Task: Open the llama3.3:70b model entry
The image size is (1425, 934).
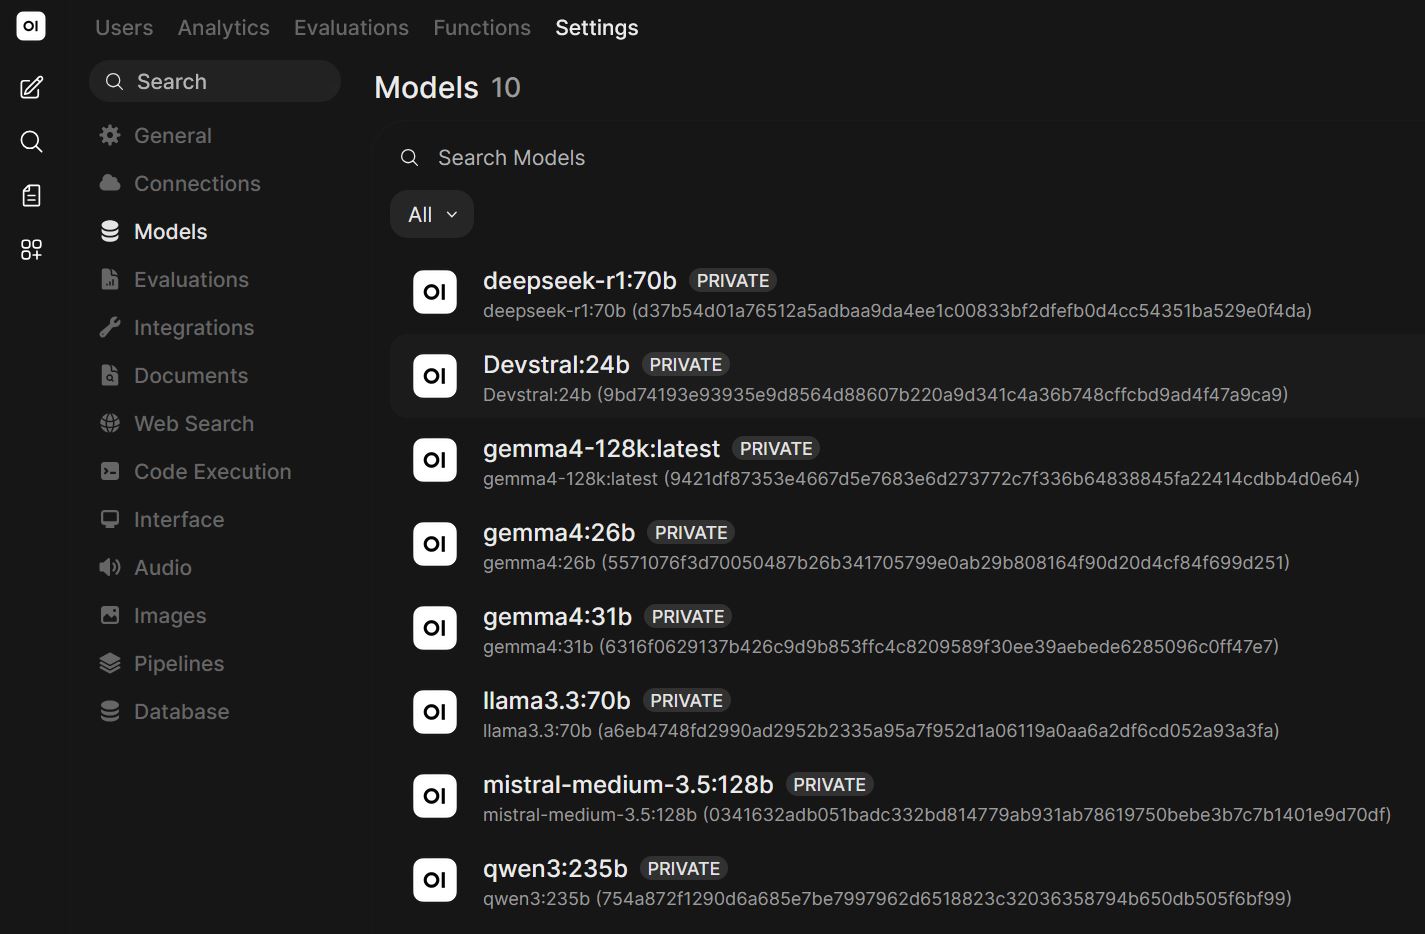Action: tap(907, 712)
